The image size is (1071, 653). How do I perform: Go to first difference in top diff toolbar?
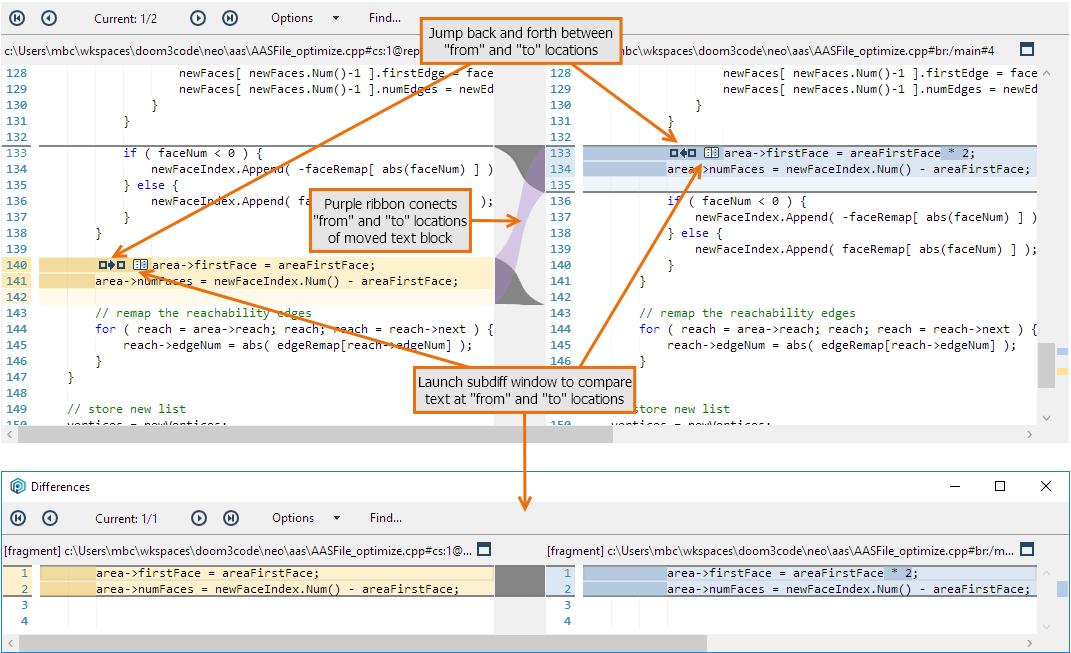pyautogui.click(x=17, y=18)
